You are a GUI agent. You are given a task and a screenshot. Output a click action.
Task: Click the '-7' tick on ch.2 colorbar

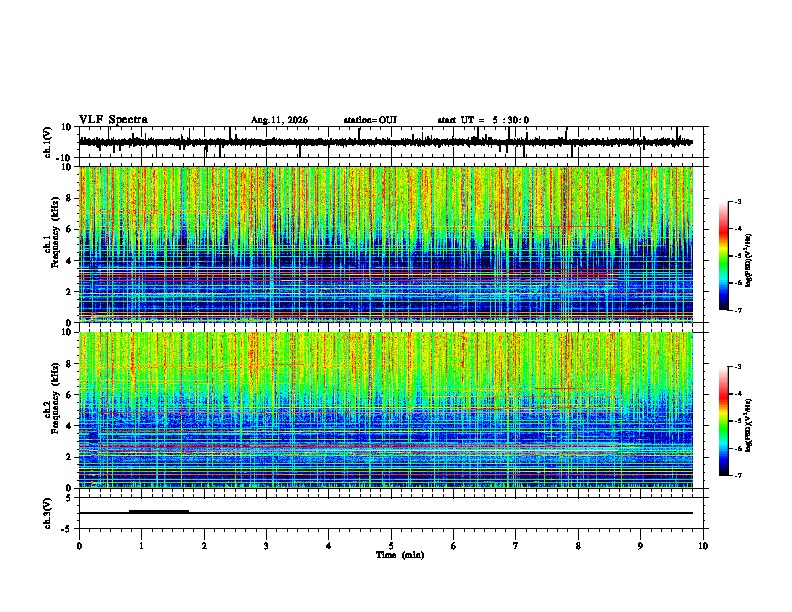738,475
